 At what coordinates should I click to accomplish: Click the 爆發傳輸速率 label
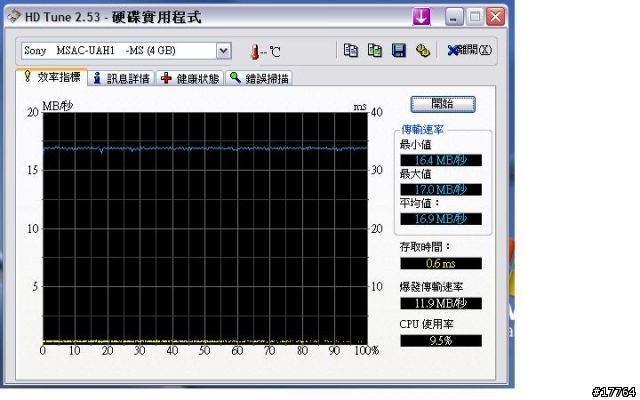pyautogui.click(x=431, y=287)
